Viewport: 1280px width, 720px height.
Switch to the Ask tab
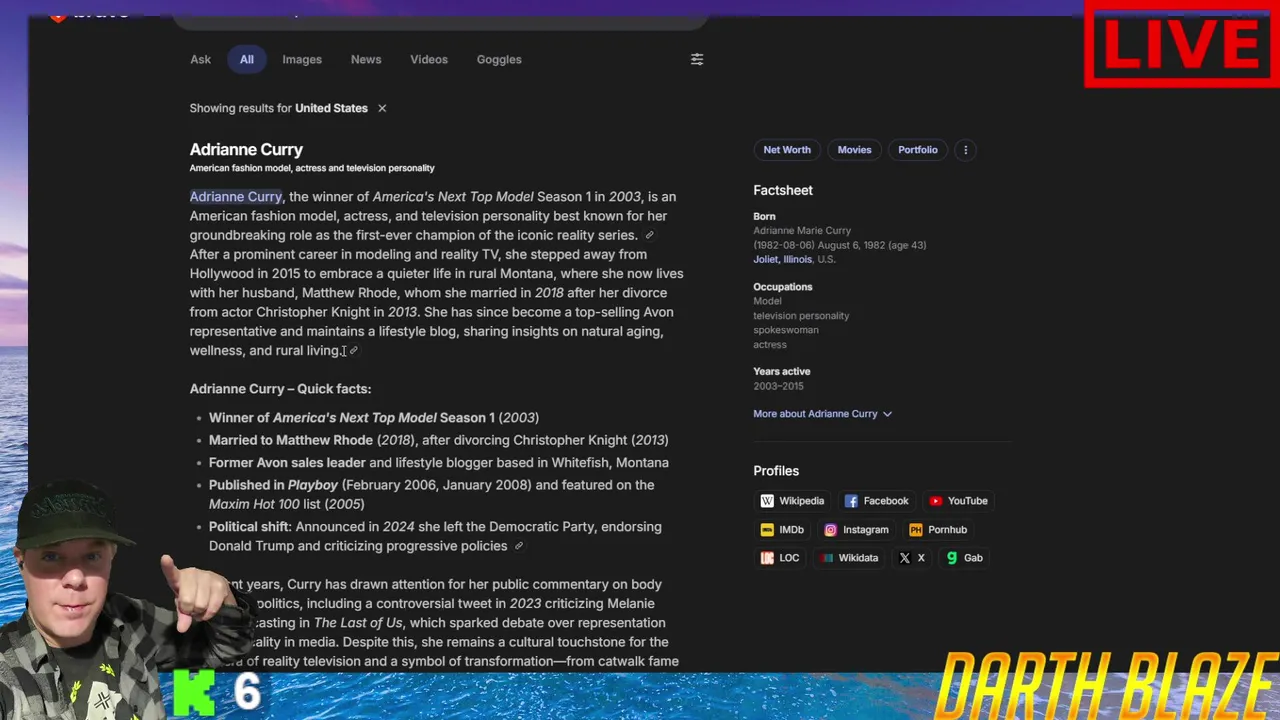tap(200, 59)
